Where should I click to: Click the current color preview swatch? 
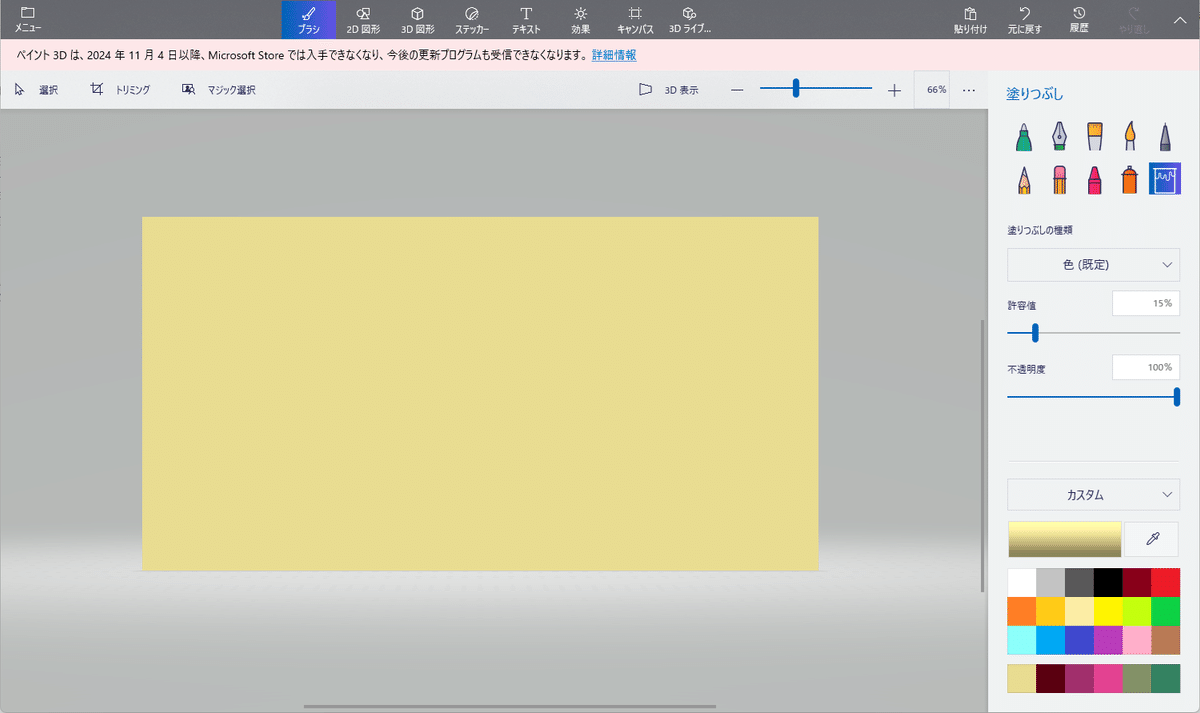(x=1065, y=539)
